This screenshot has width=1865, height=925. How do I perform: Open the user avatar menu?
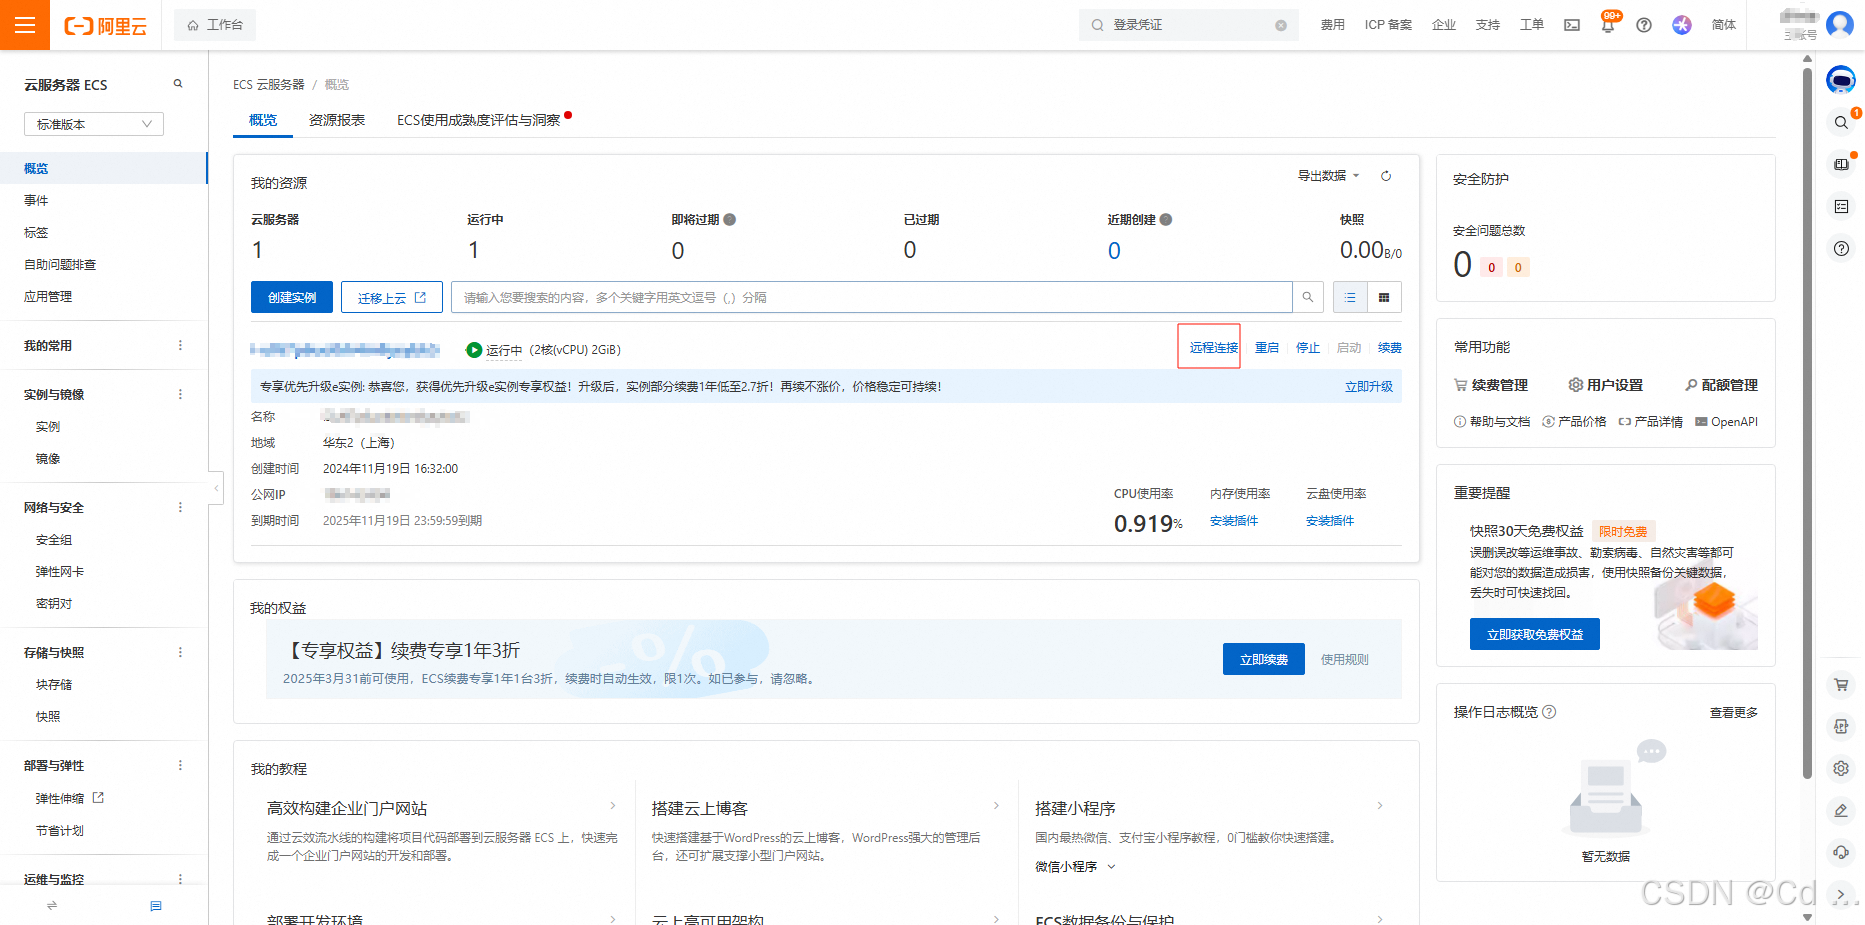(1840, 24)
